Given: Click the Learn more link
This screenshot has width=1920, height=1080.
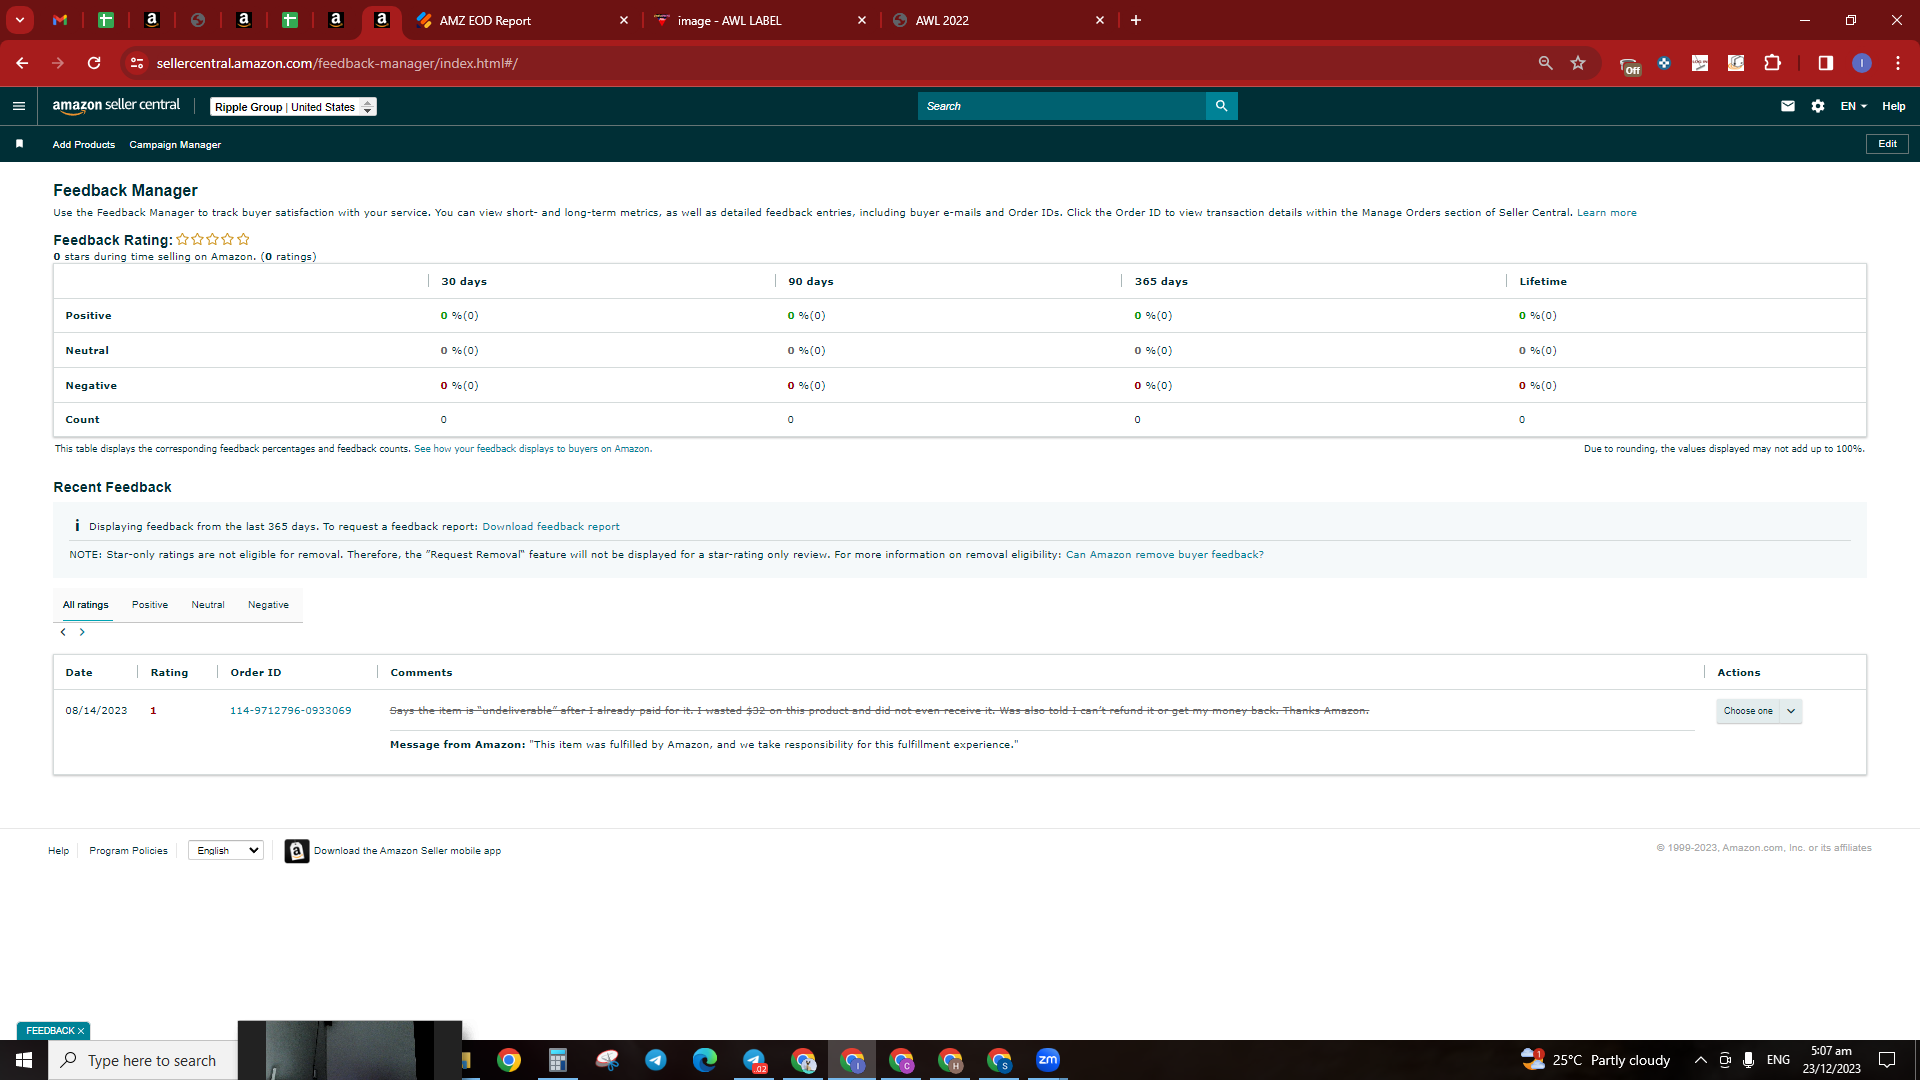Looking at the screenshot, I should [1607, 213].
